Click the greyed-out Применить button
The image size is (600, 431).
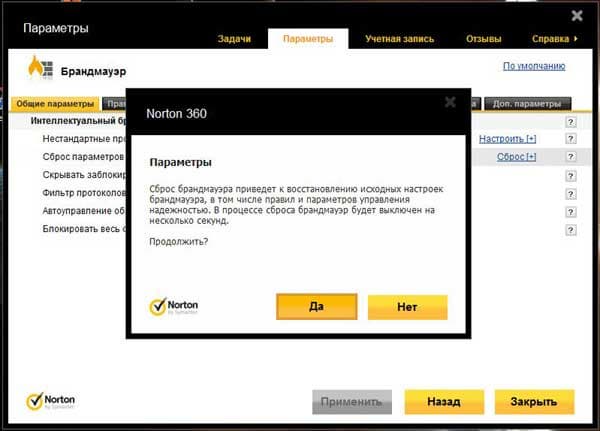(x=352, y=402)
